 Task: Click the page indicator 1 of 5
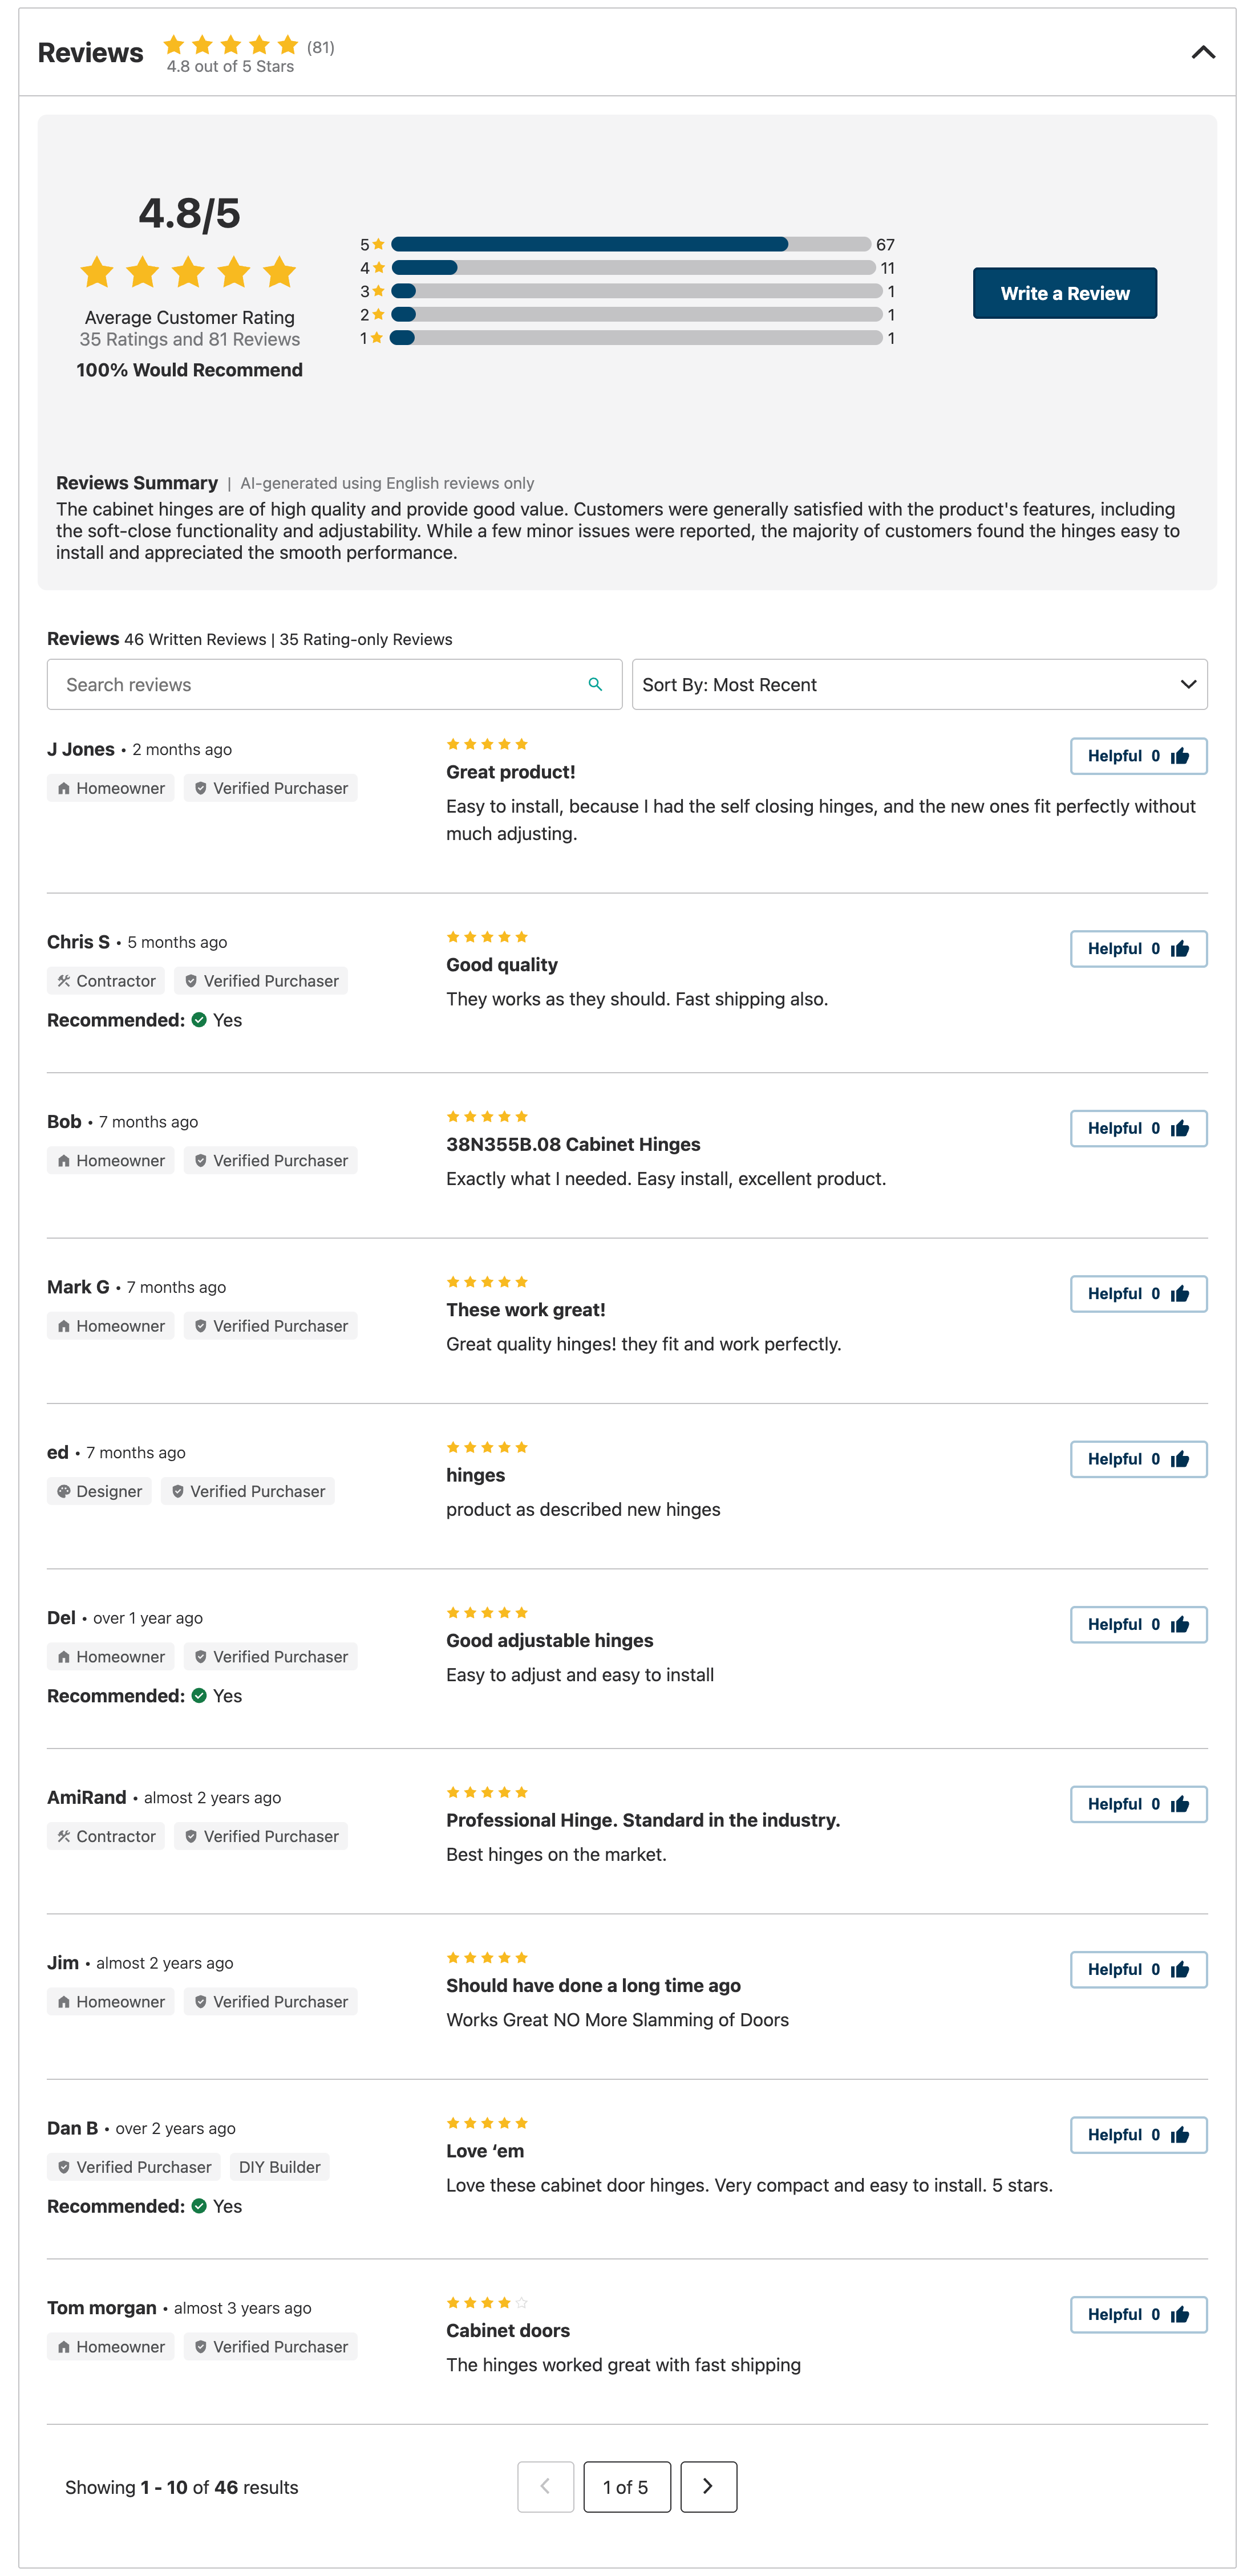626,2486
